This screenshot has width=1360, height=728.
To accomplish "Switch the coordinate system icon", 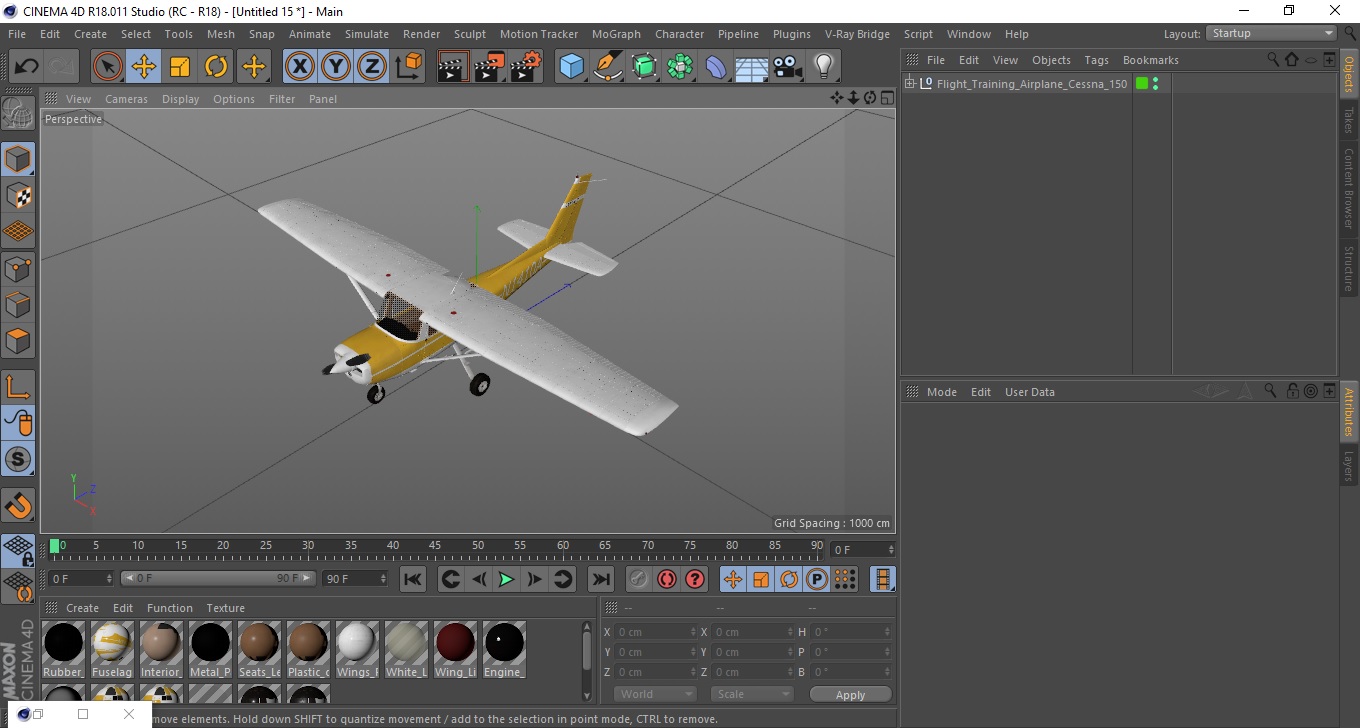I will click(x=408, y=67).
